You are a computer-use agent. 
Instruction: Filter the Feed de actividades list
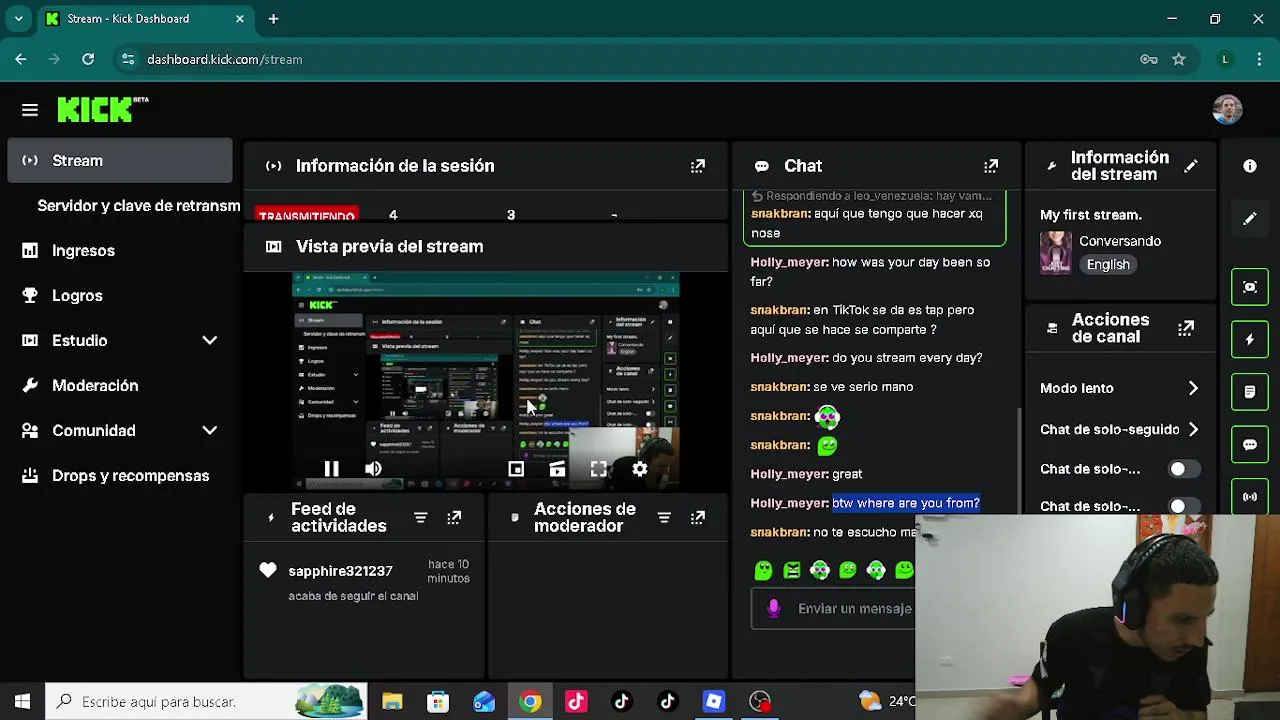[x=420, y=517]
